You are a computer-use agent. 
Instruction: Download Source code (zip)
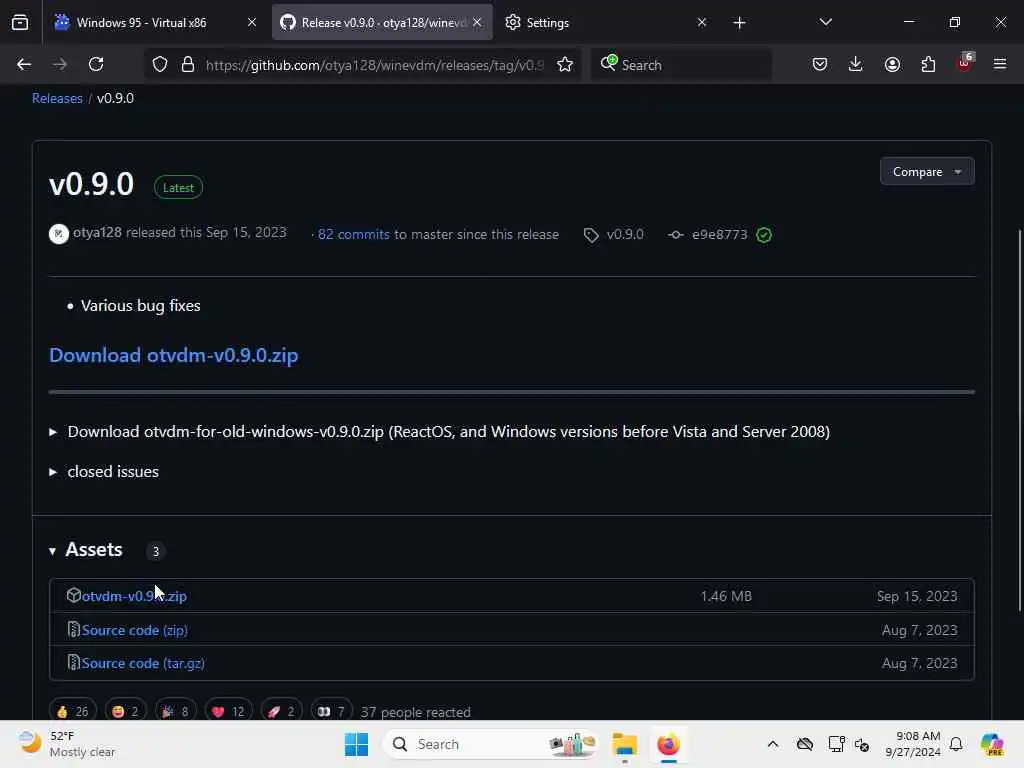[135, 630]
